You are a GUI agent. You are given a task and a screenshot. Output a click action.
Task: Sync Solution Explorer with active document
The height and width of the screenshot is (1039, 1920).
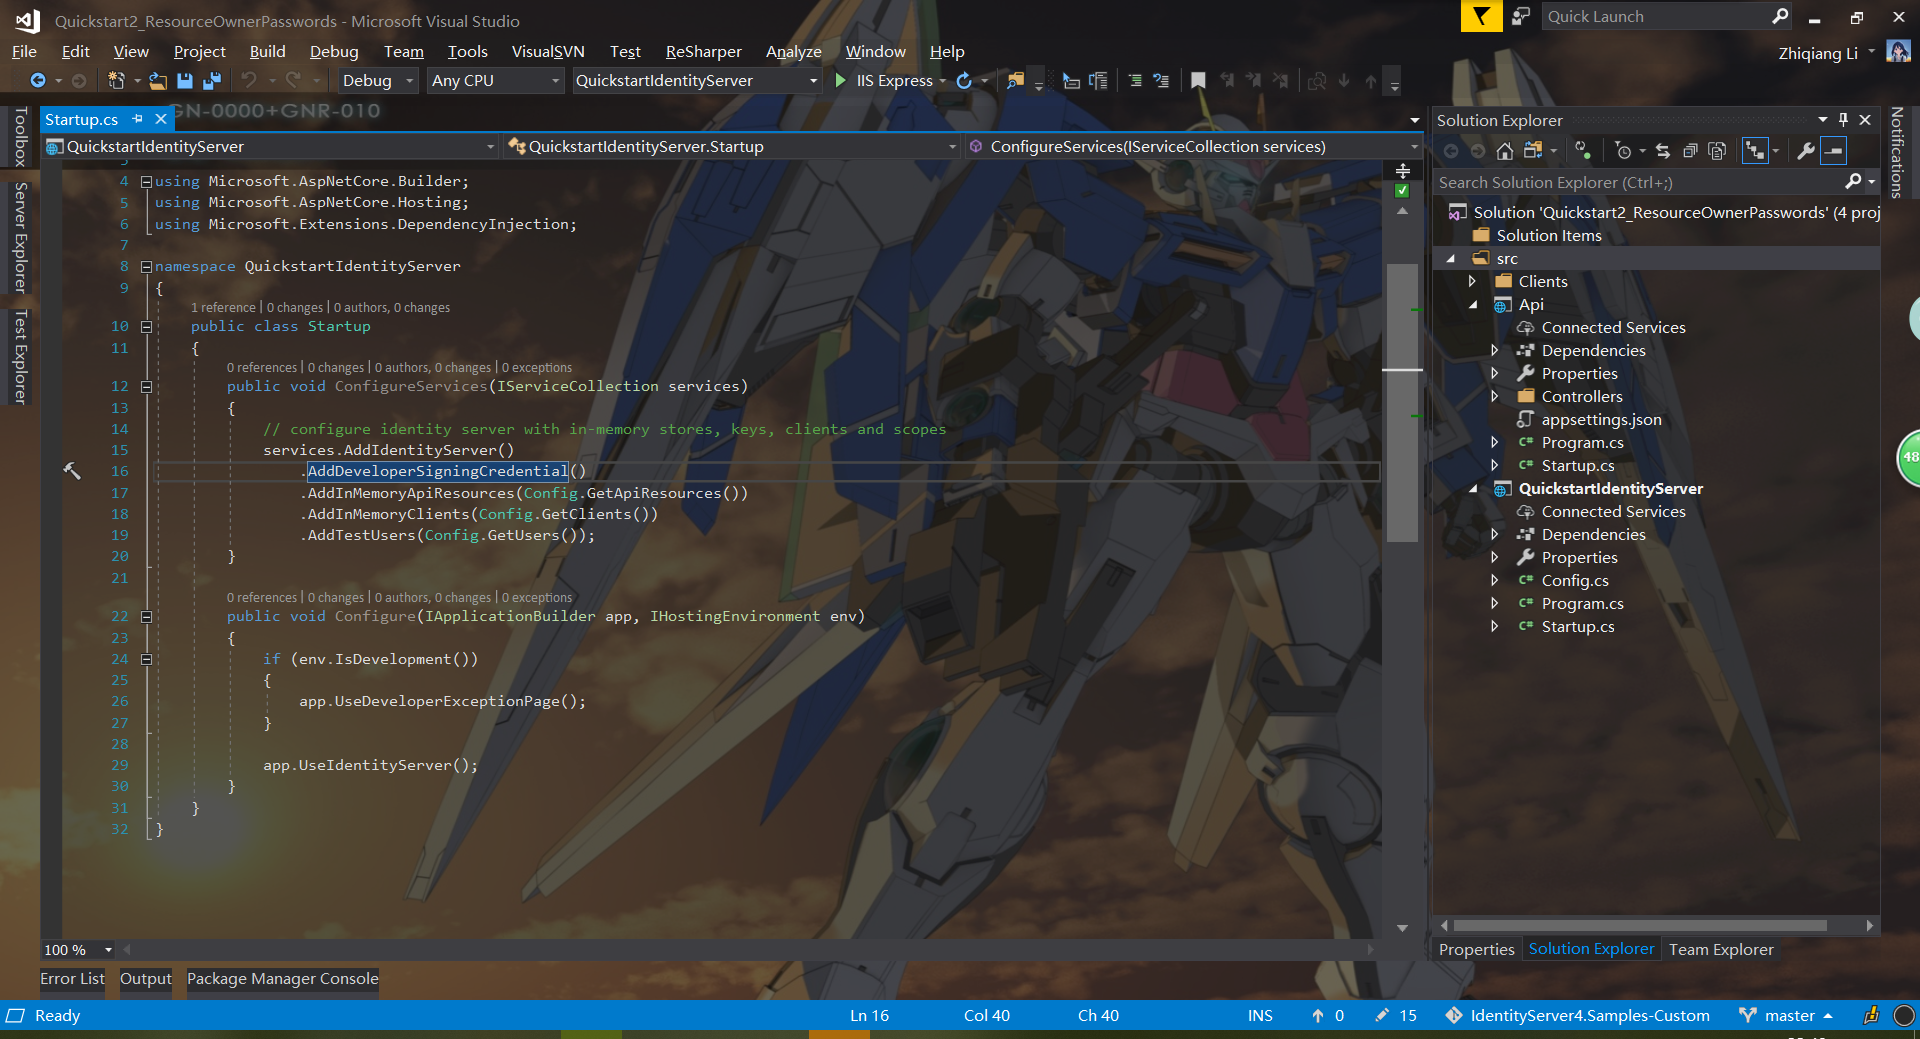click(1662, 151)
